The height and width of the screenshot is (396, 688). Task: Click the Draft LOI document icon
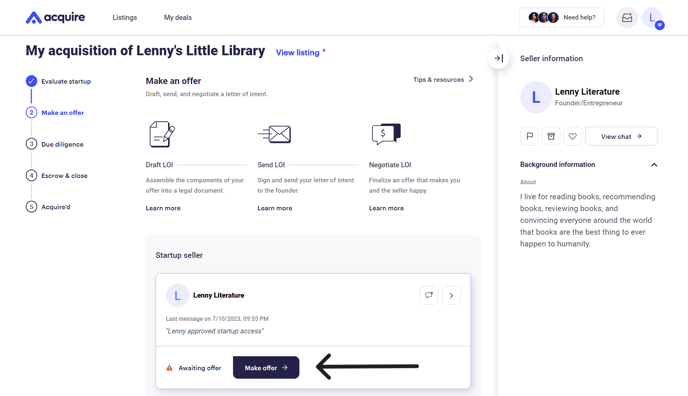162,134
